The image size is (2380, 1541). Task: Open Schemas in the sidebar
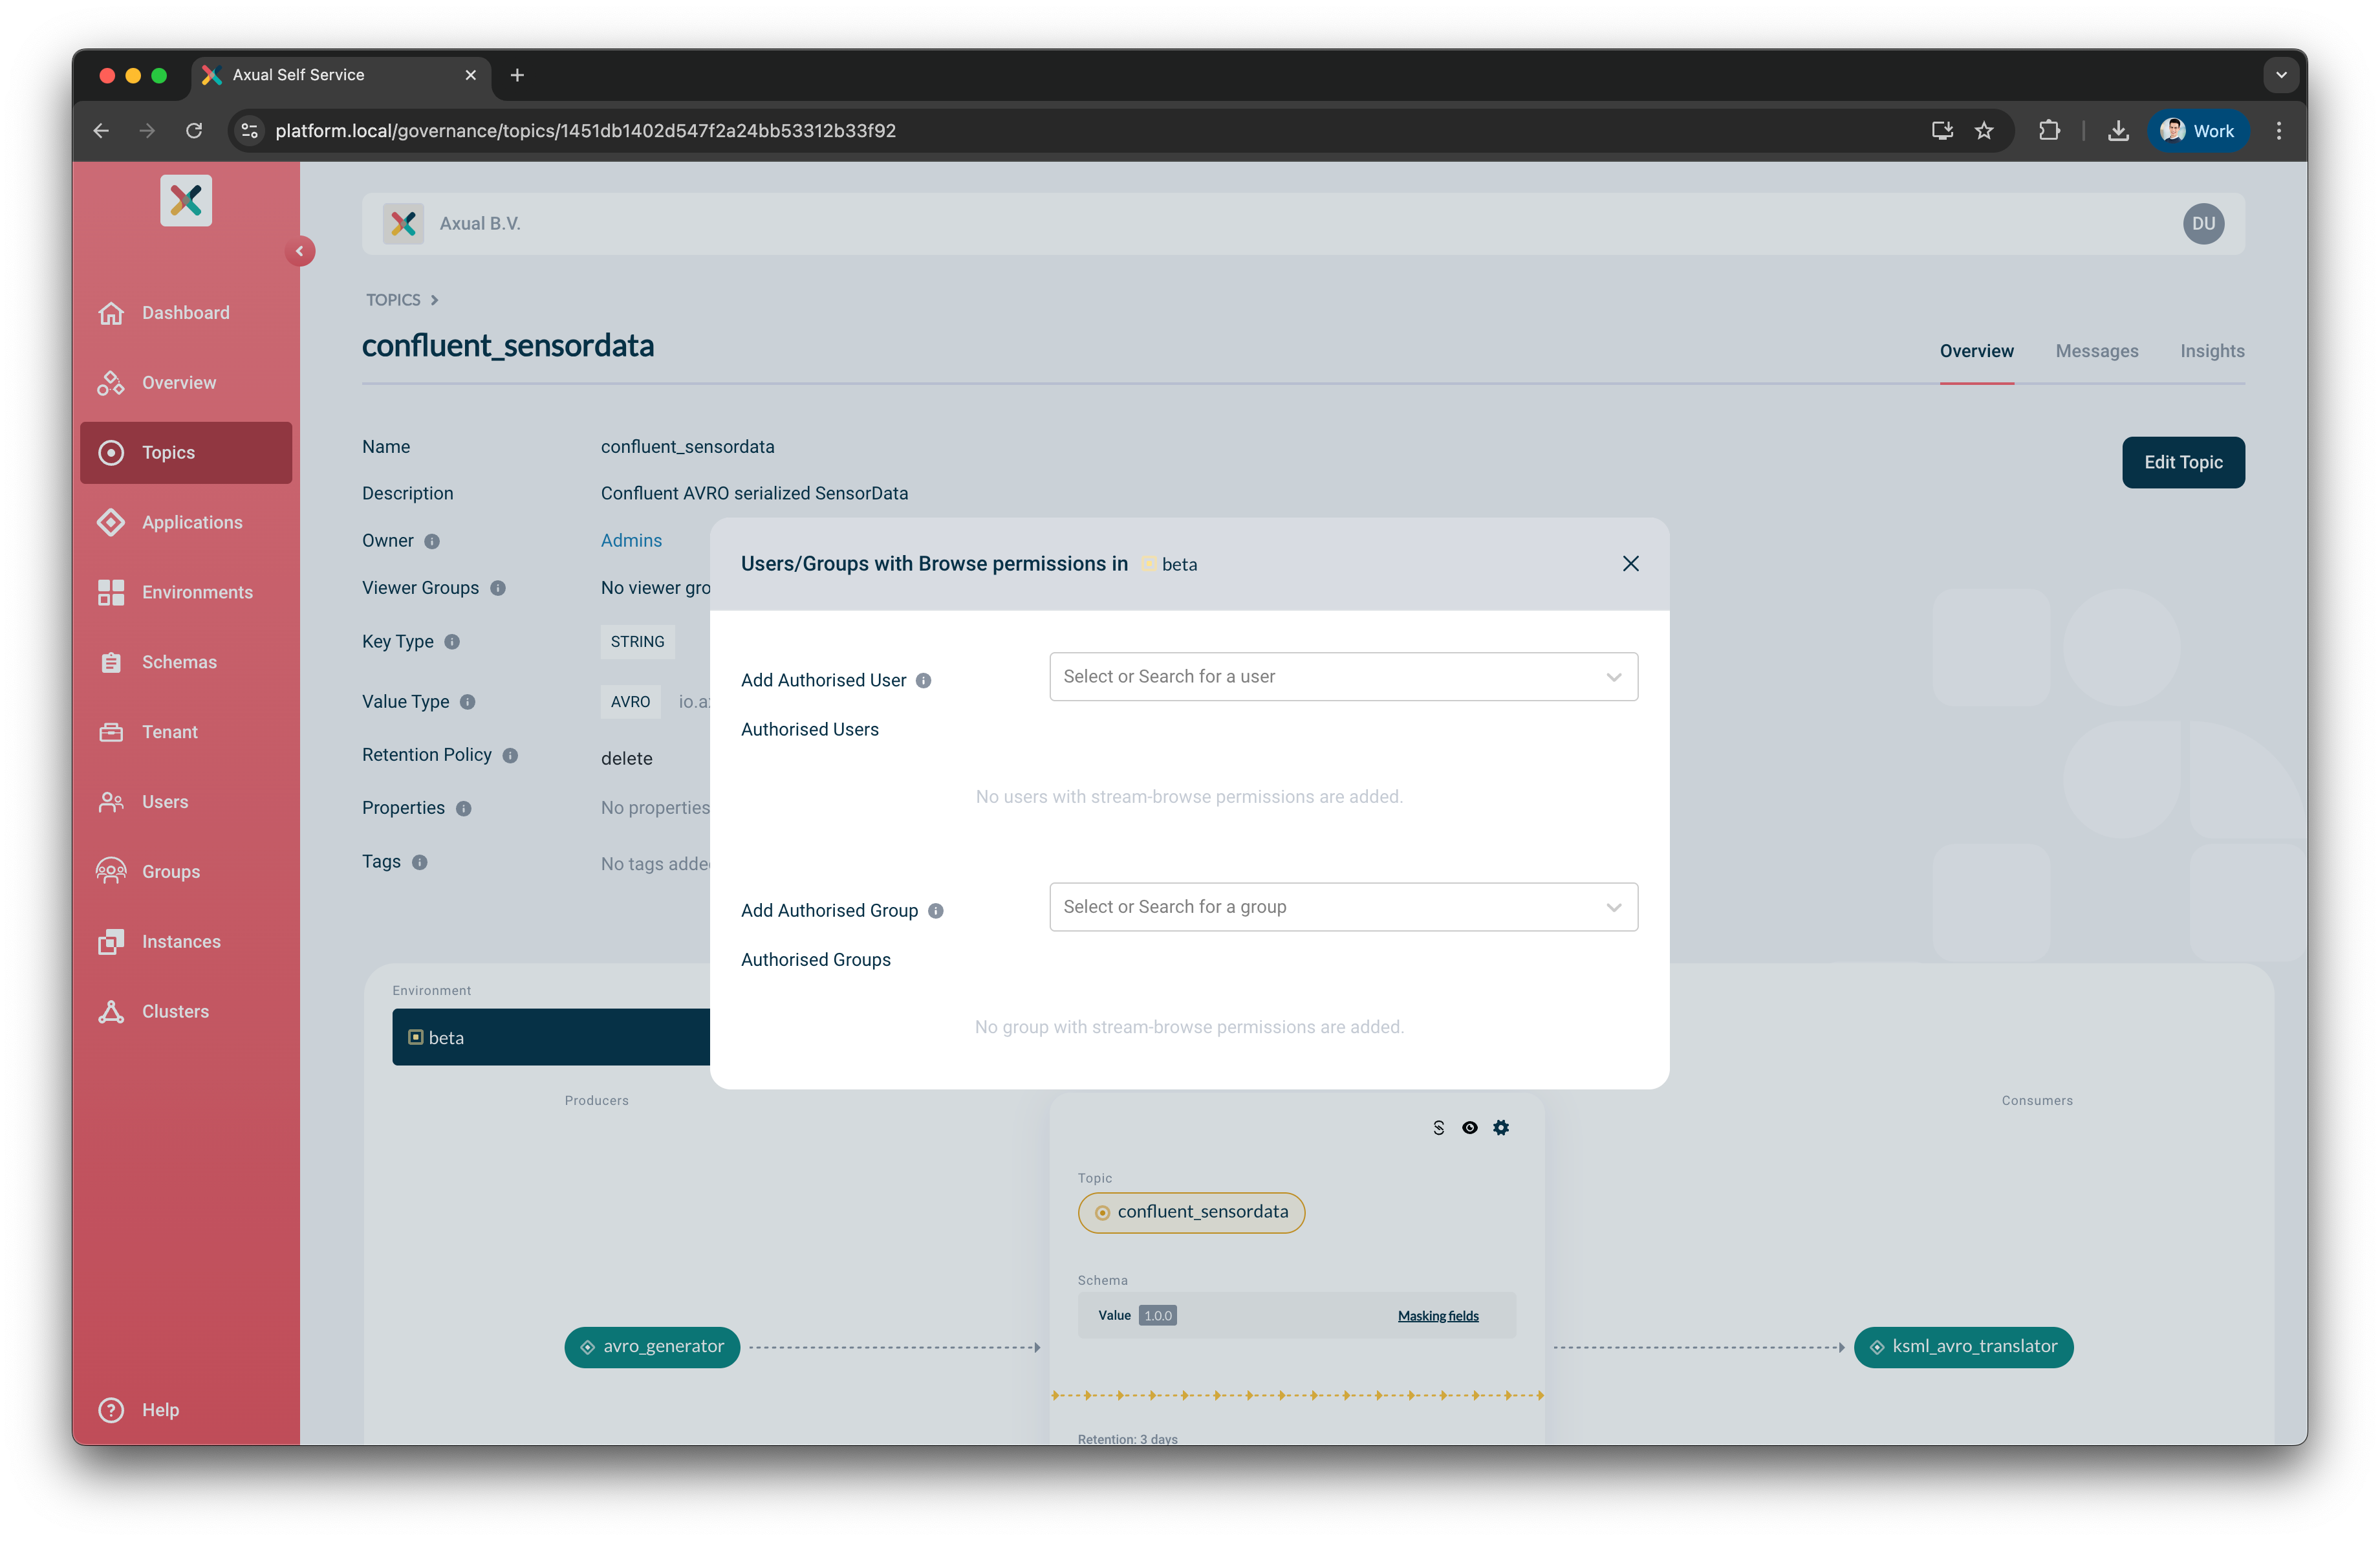tap(178, 662)
